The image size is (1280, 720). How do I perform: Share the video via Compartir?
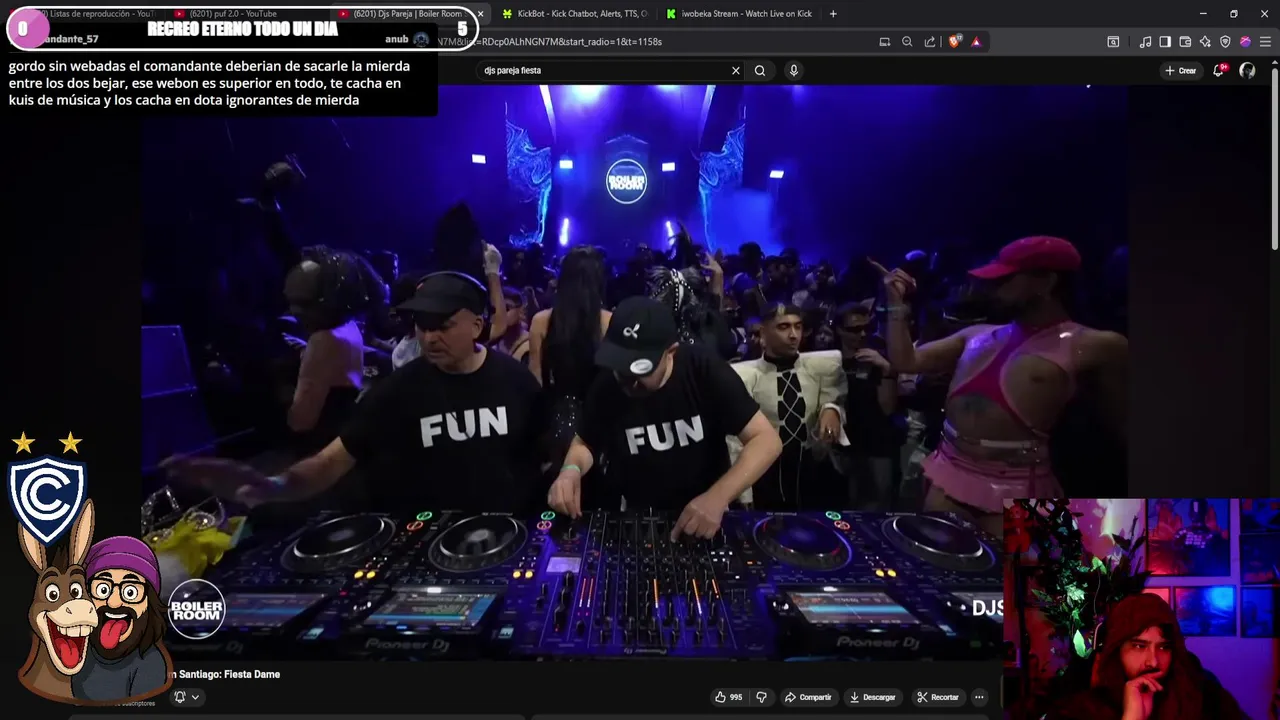(808, 697)
